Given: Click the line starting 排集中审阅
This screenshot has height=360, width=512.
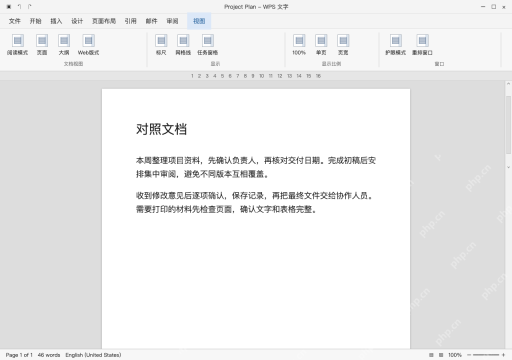Looking at the screenshot, I should 202,174.
